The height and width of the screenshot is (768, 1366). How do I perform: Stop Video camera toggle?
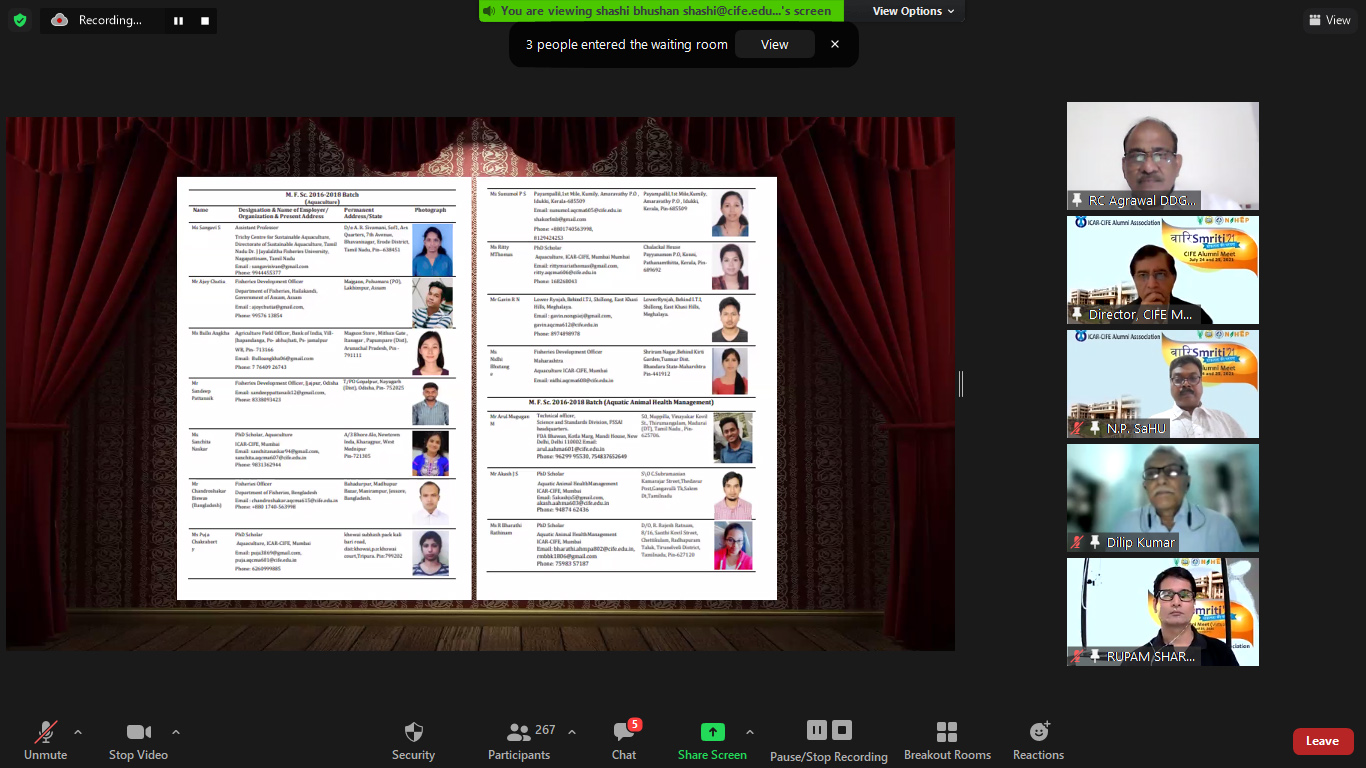point(138,739)
